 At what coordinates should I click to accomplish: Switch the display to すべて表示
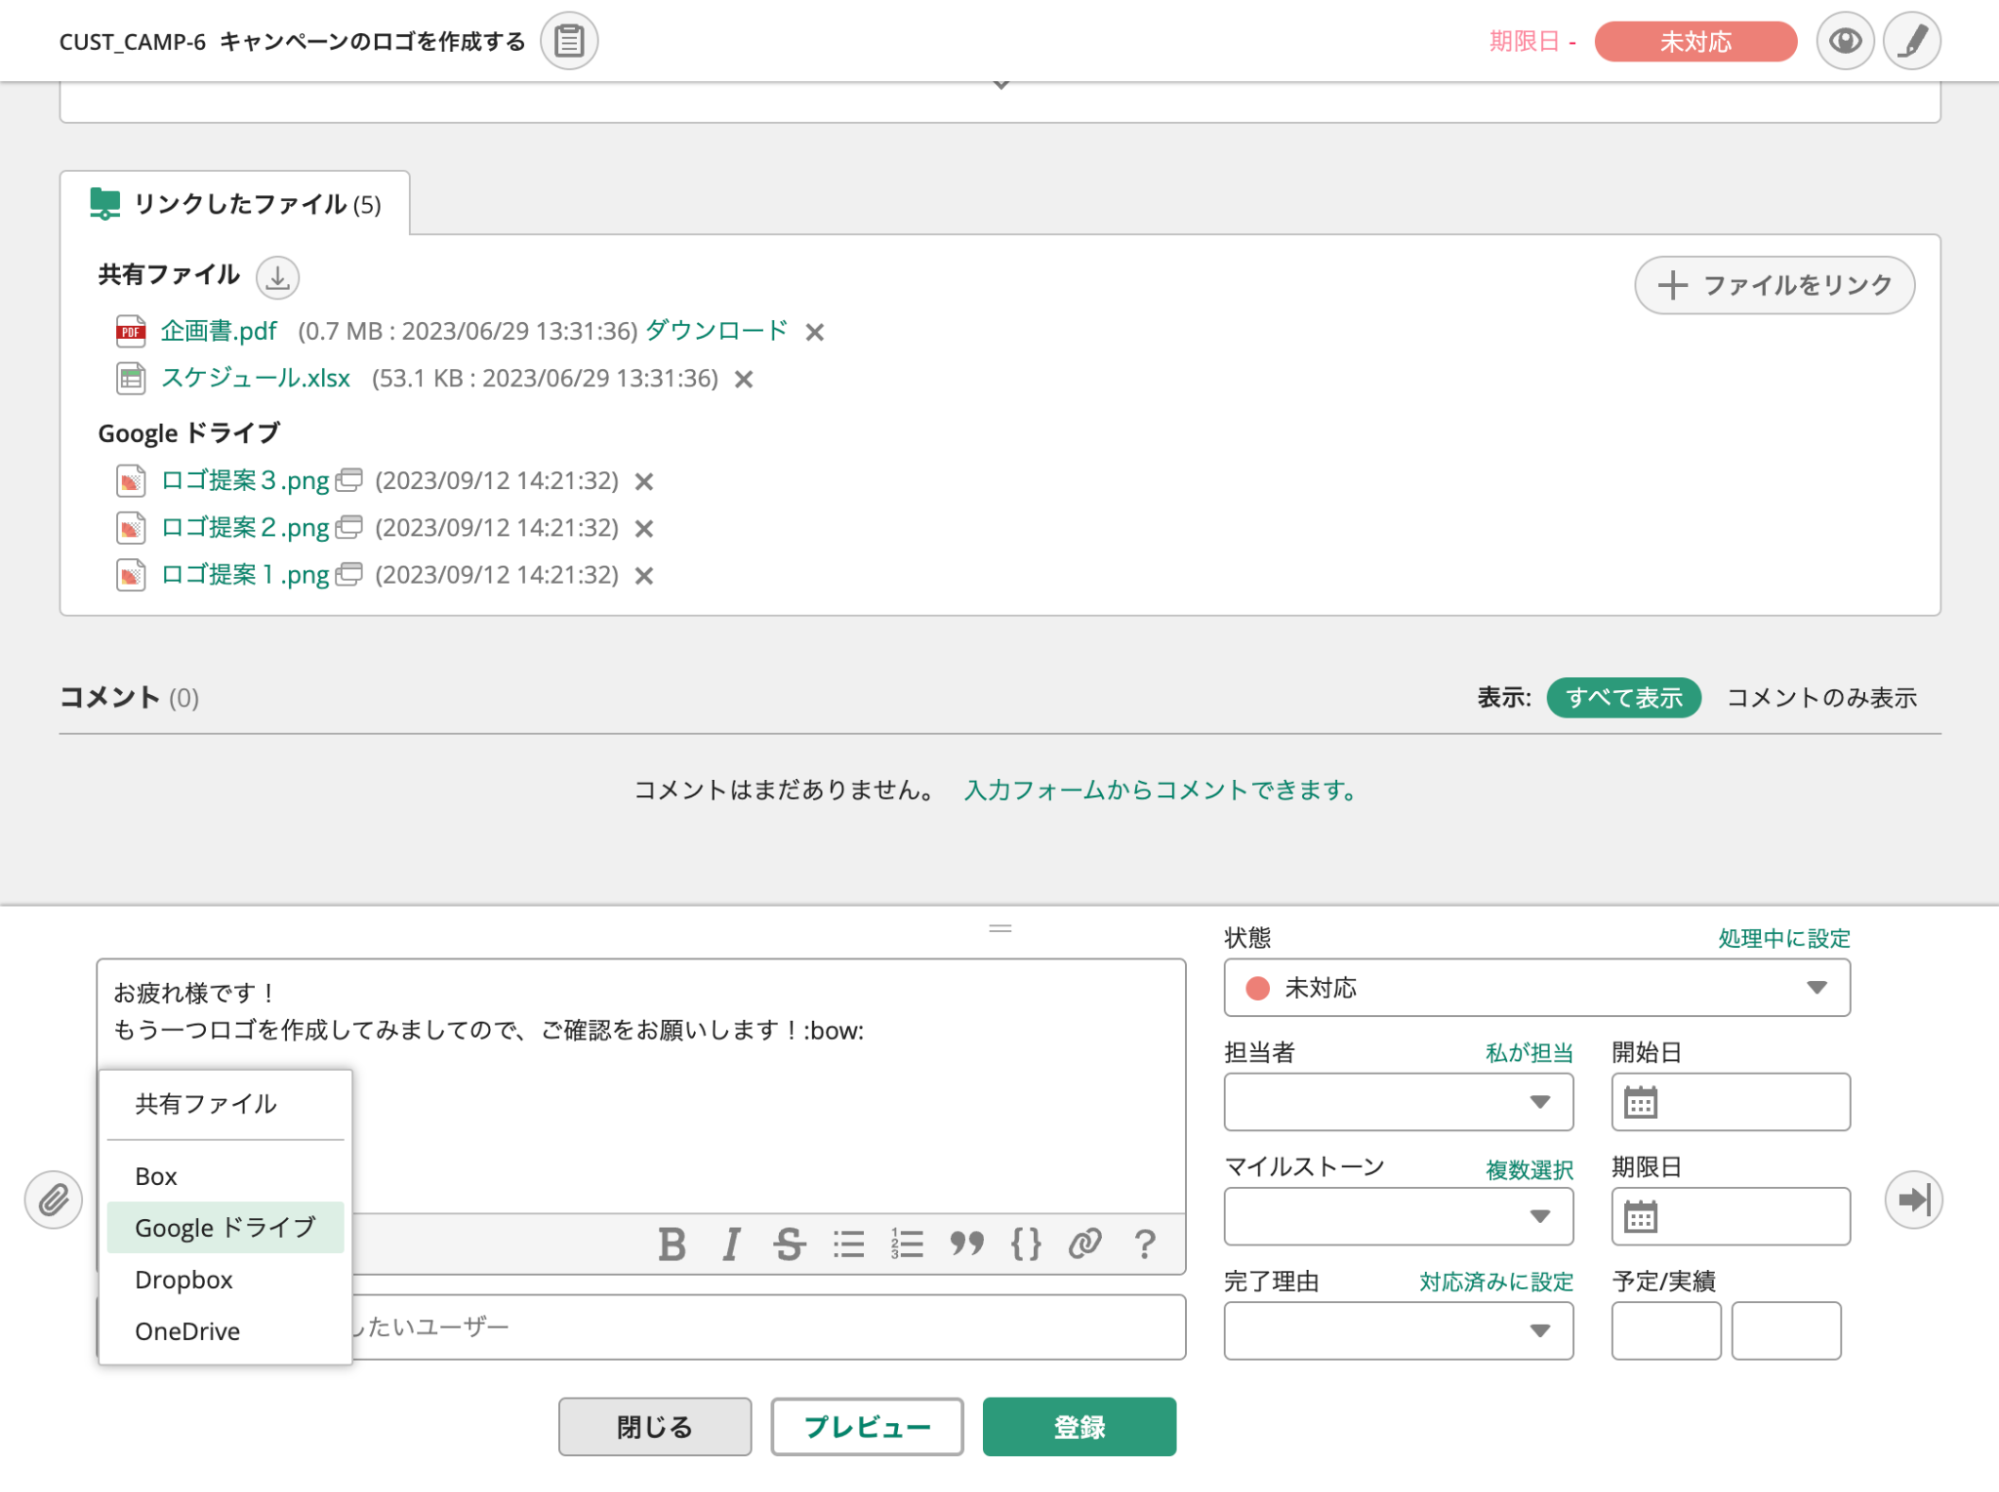(1623, 697)
